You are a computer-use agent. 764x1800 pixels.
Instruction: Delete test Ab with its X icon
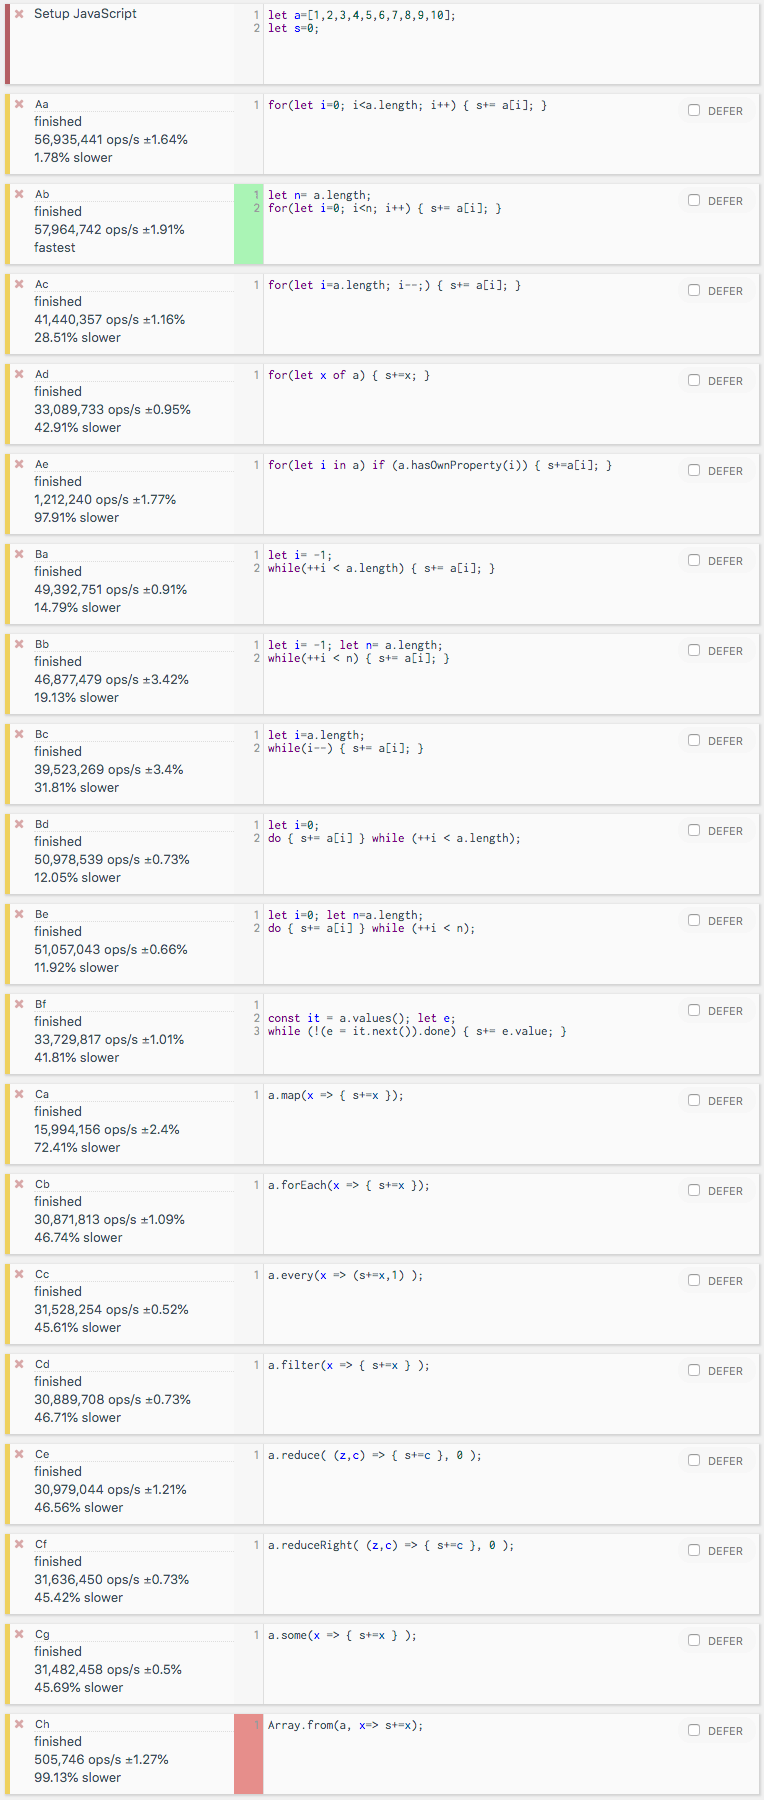[19, 193]
